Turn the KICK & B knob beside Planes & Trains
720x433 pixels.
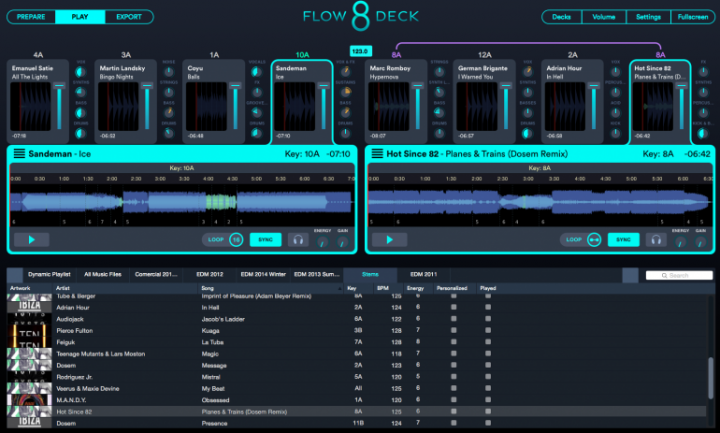(x=703, y=133)
